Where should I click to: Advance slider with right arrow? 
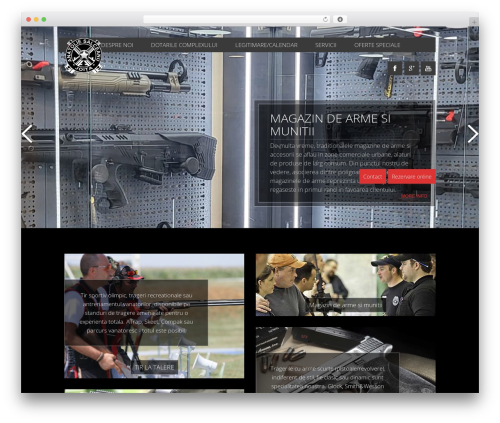pos(473,134)
